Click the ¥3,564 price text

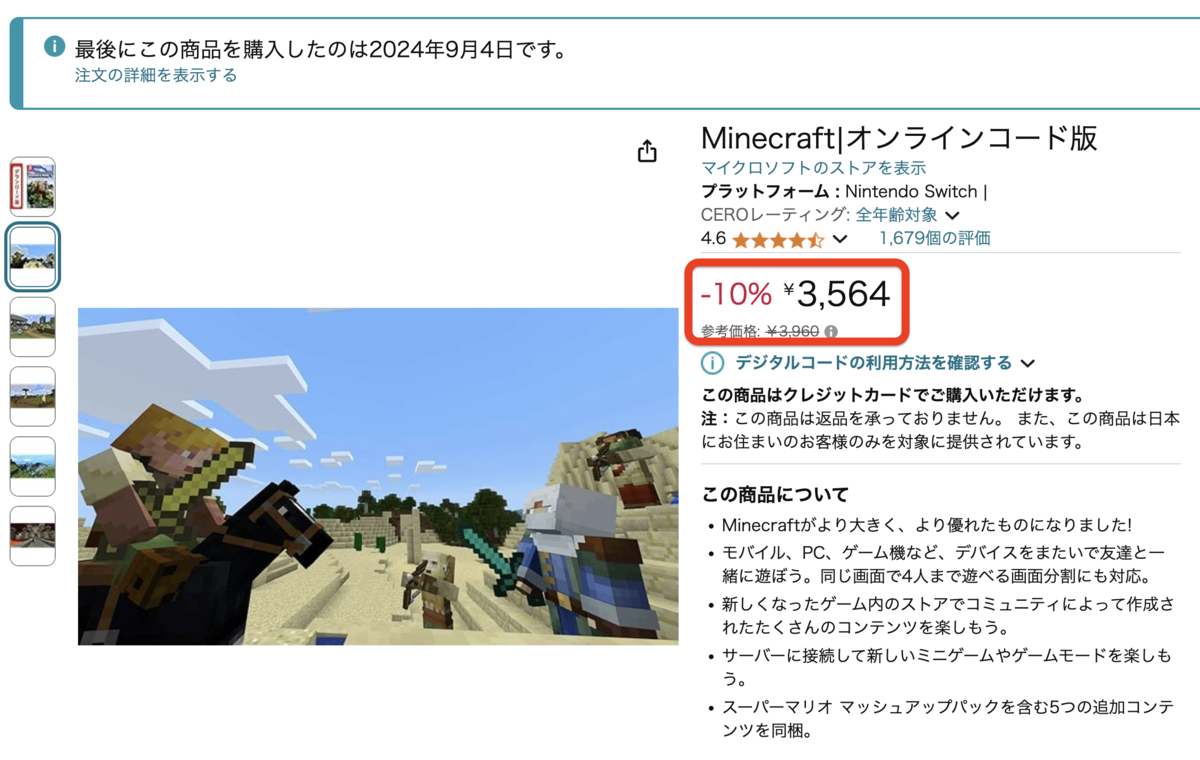coord(837,294)
